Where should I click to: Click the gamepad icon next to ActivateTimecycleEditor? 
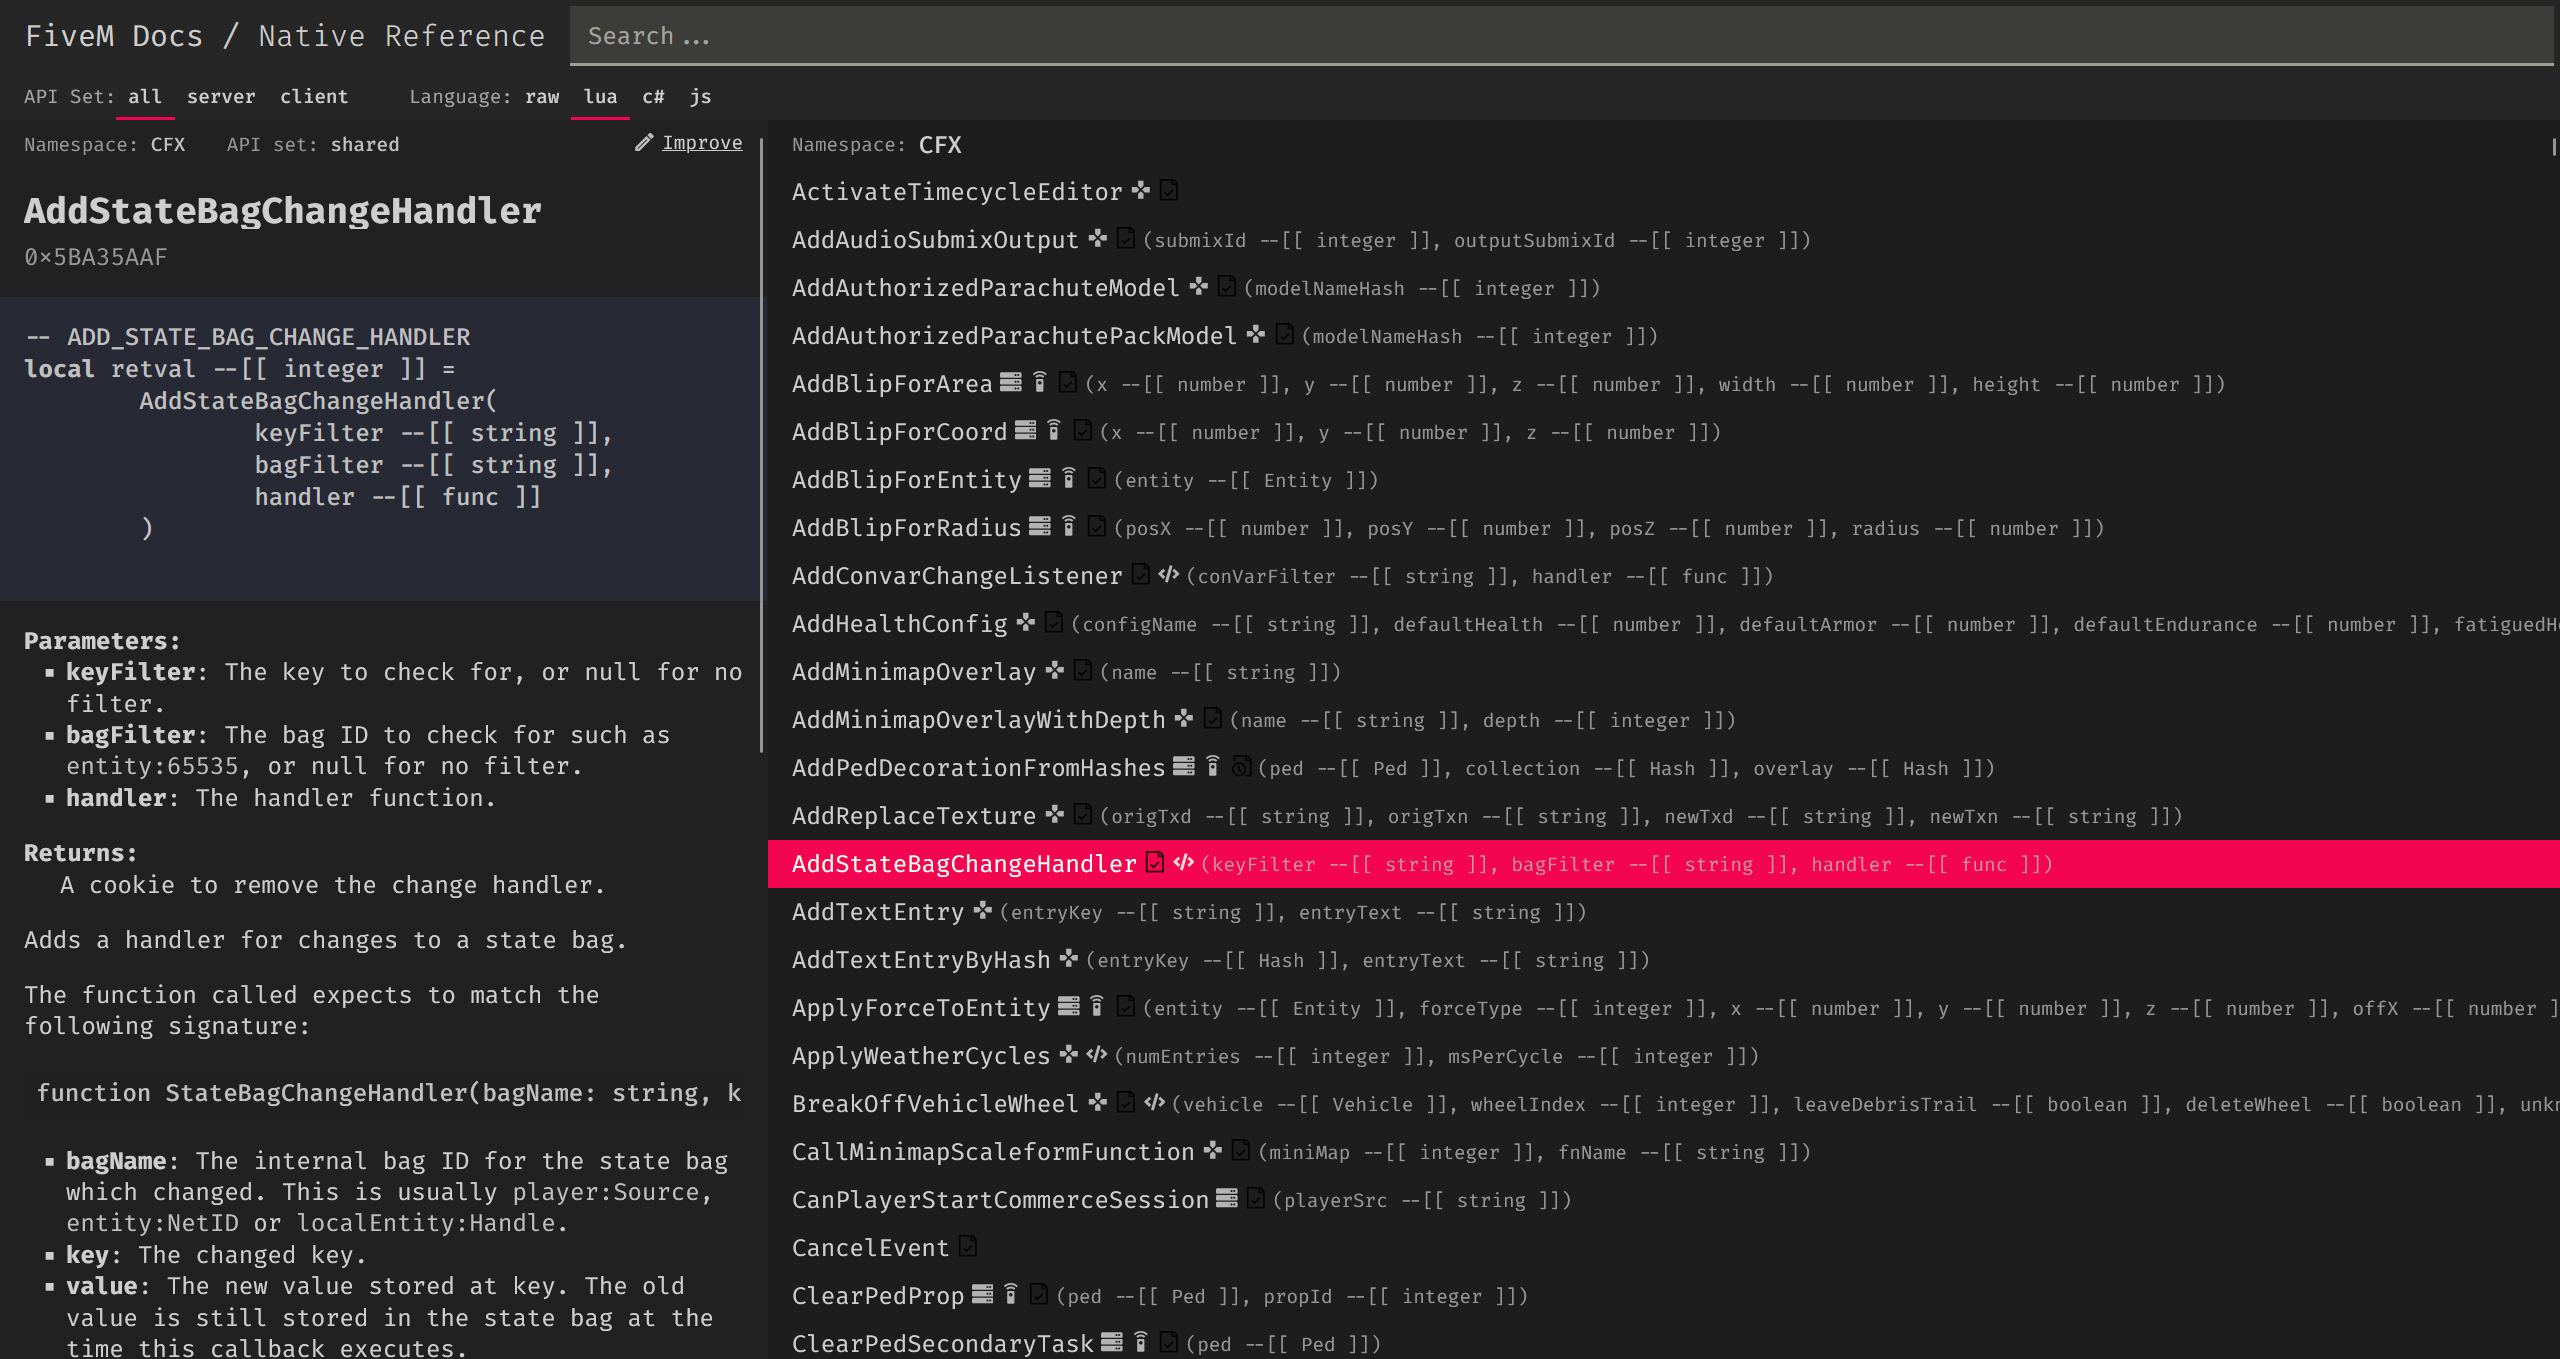[x=1141, y=190]
